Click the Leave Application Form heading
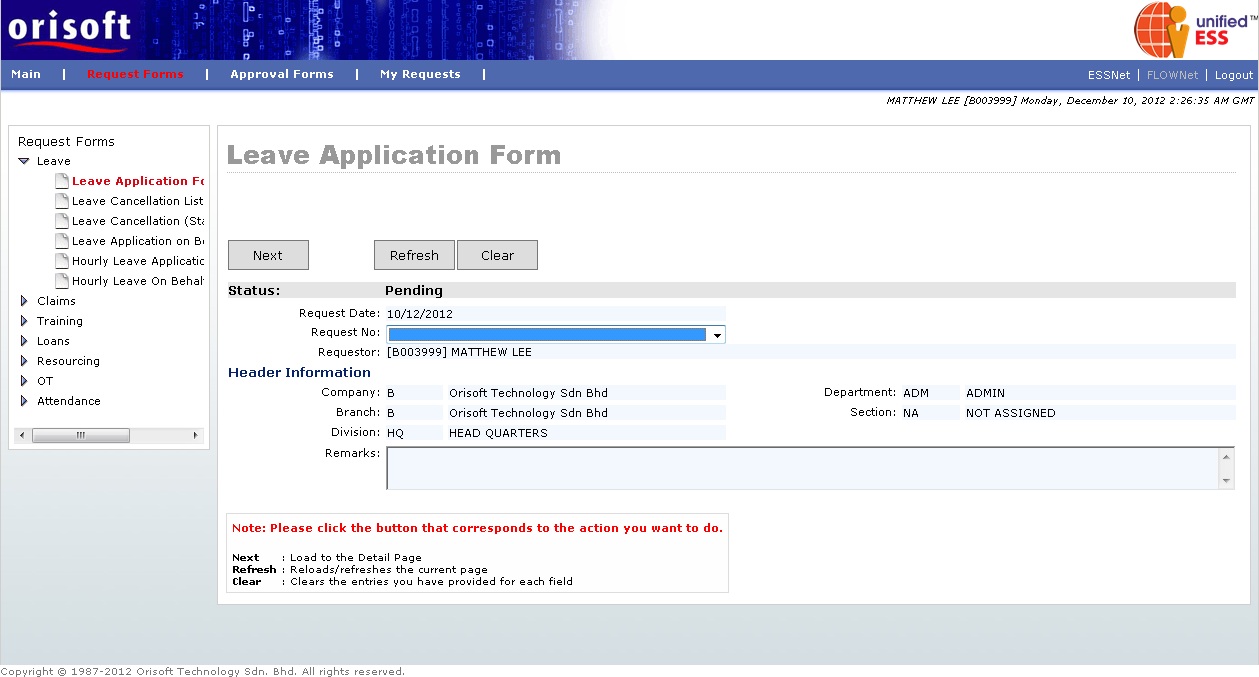 coord(394,155)
